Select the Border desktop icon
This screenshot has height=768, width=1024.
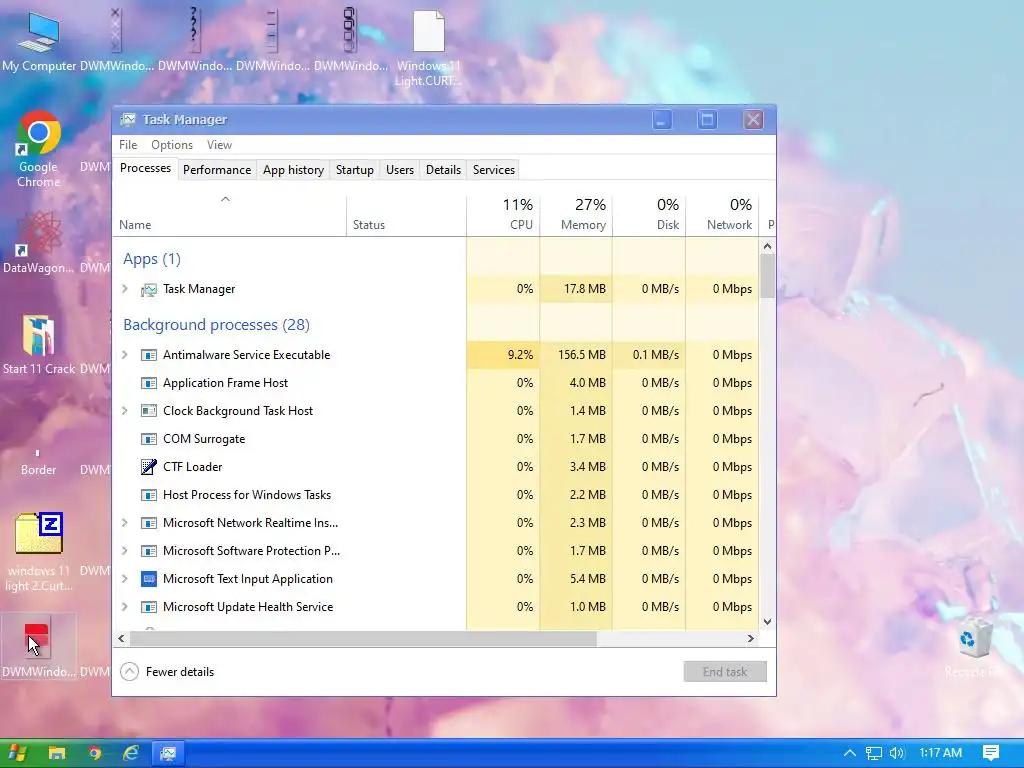click(39, 461)
